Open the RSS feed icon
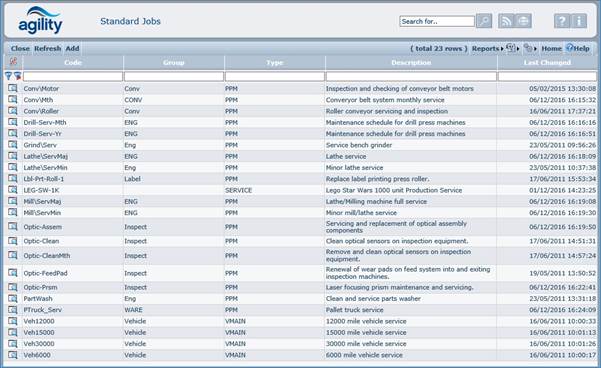The width and height of the screenshot is (601, 368). [x=506, y=21]
